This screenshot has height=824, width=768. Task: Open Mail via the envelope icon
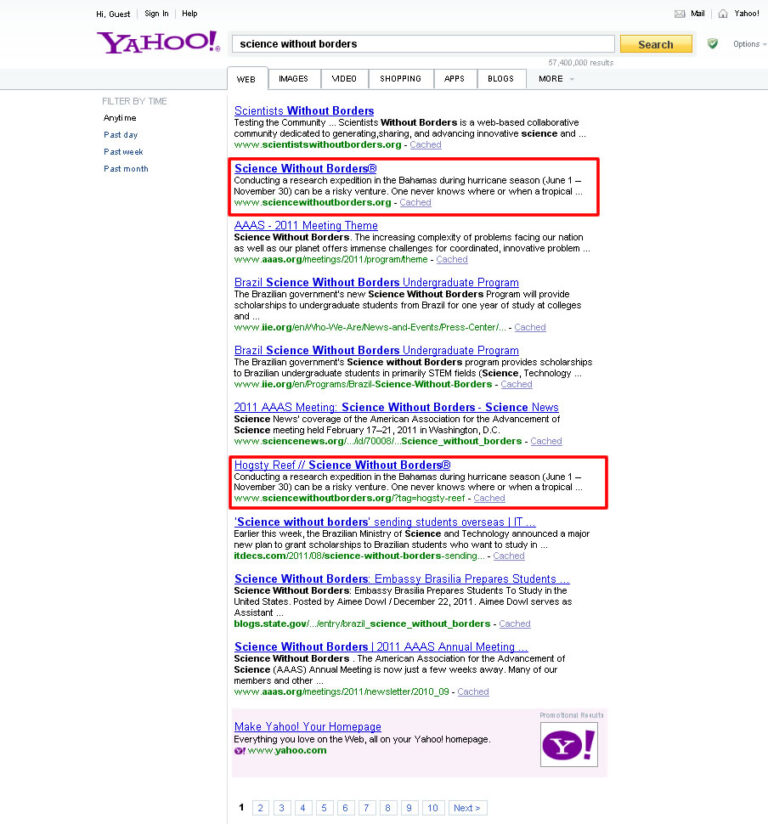[x=679, y=14]
